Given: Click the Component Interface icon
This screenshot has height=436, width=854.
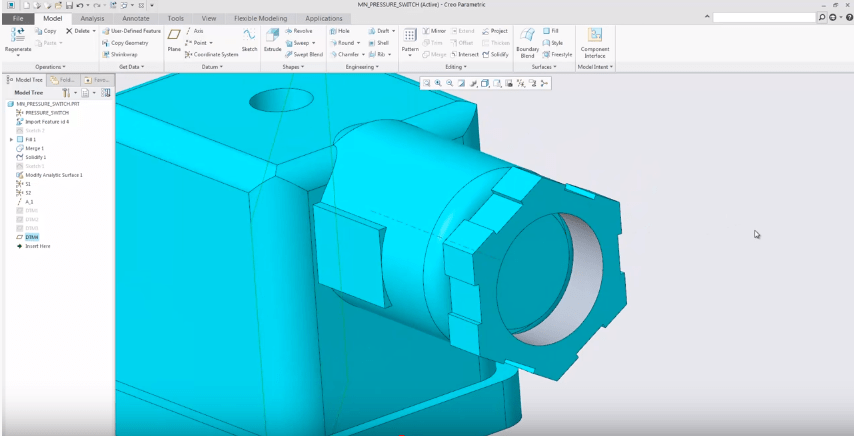Looking at the screenshot, I should pyautogui.click(x=595, y=40).
